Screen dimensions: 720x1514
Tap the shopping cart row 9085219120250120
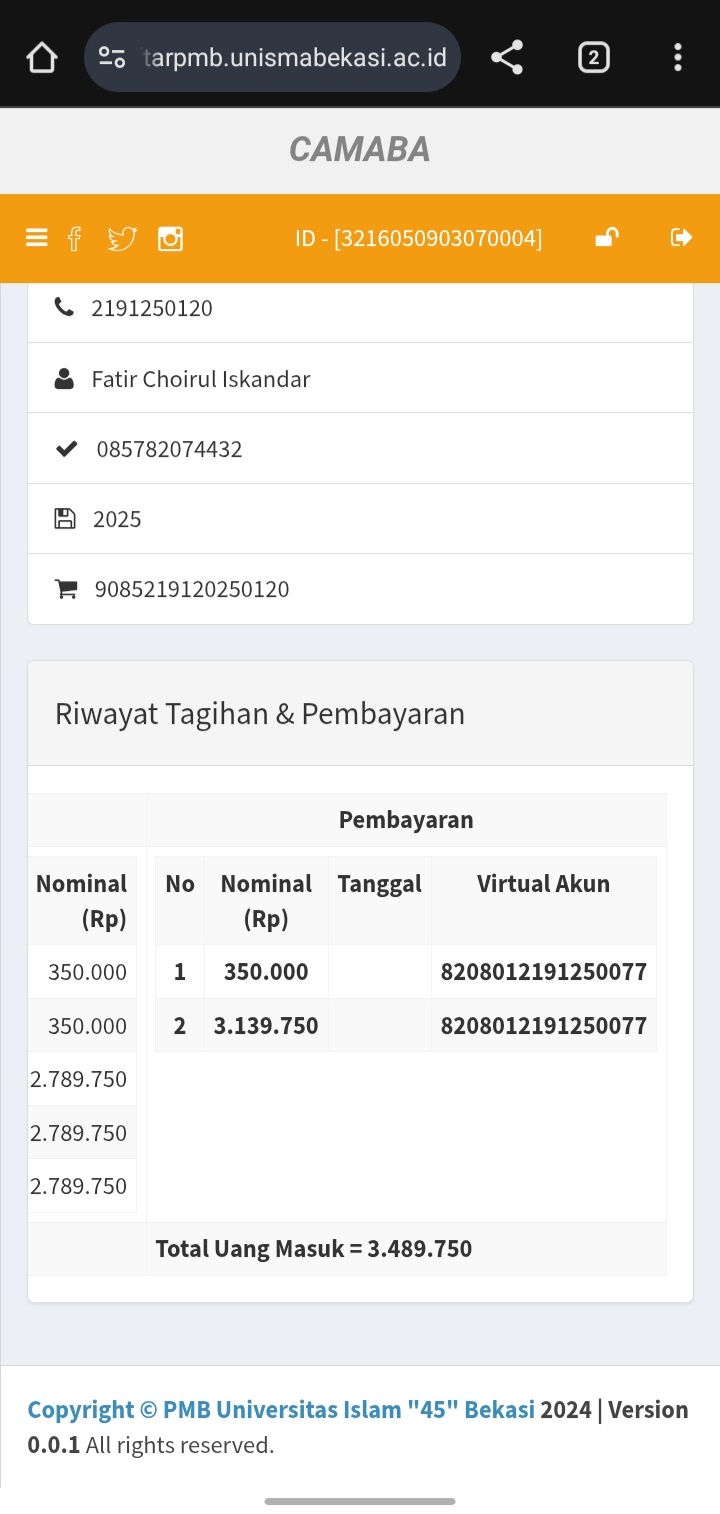[360, 589]
